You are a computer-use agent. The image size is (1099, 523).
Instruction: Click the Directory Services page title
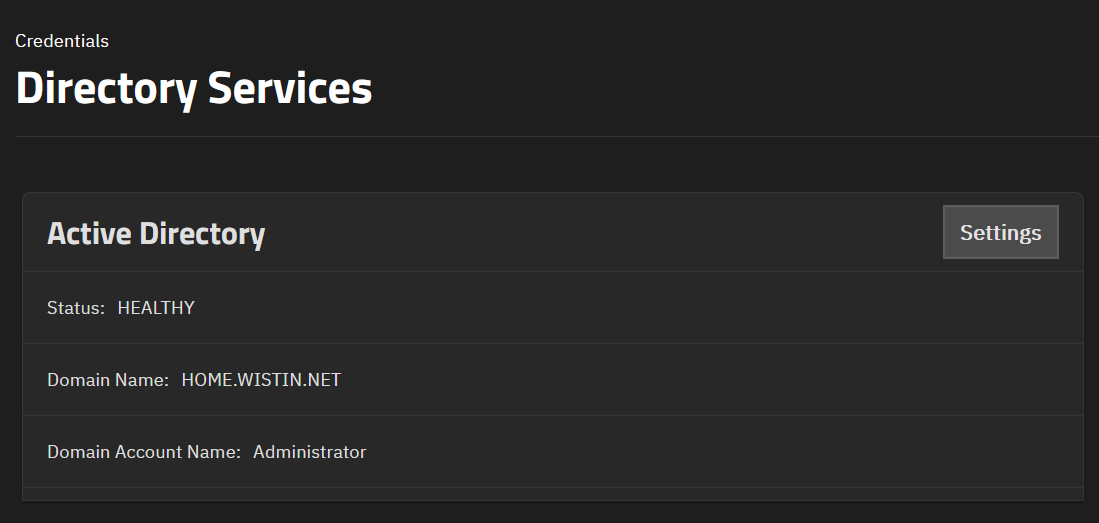point(193,90)
